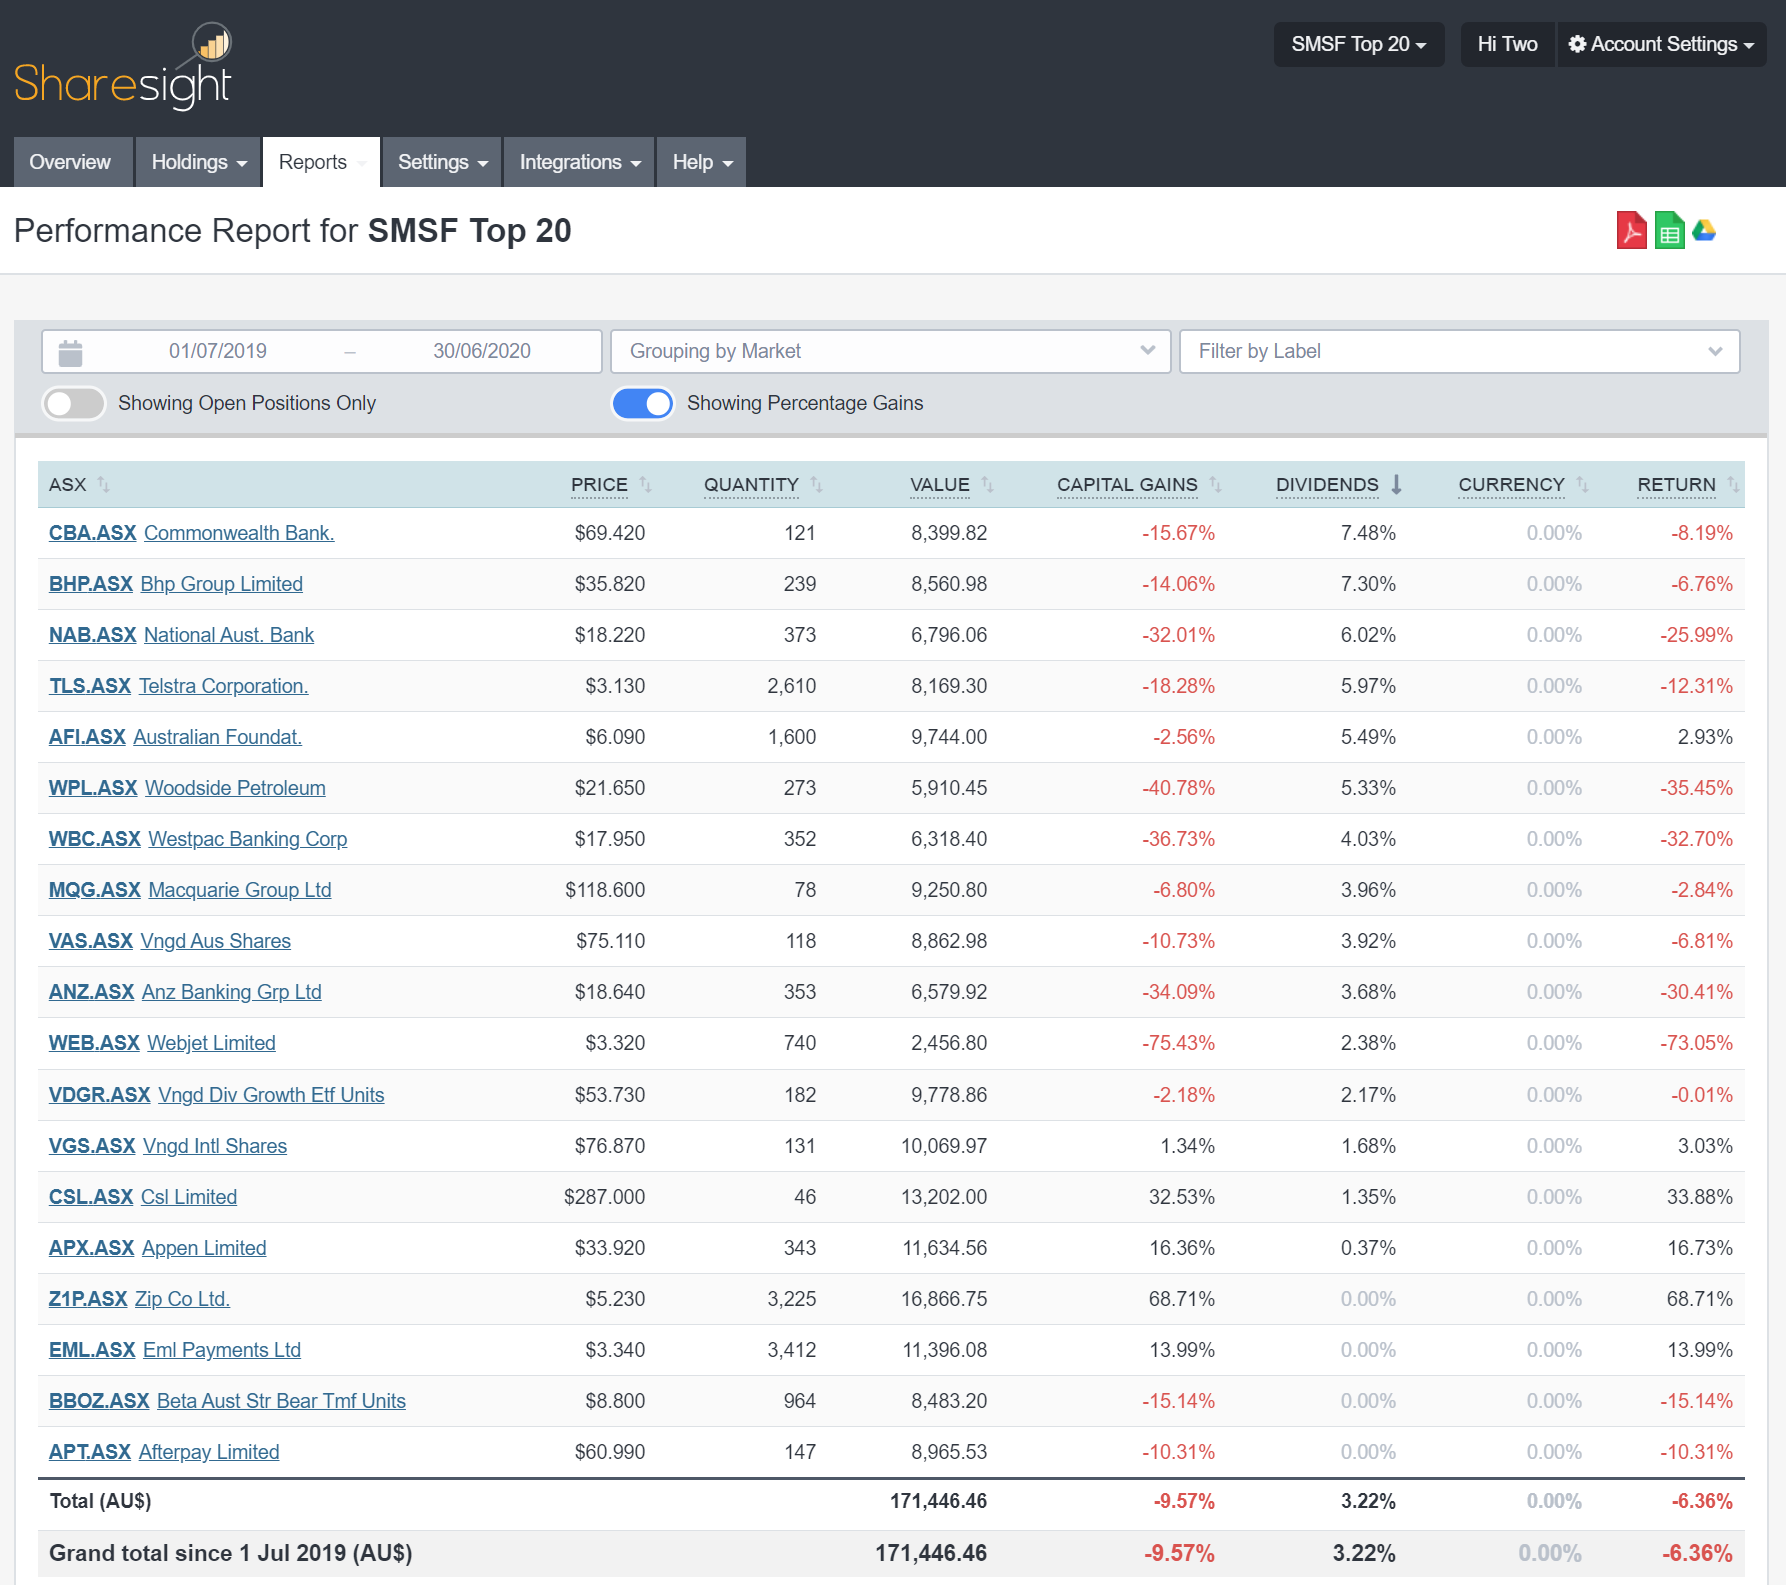
Task: Open the Holdings menu
Action: (x=196, y=161)
